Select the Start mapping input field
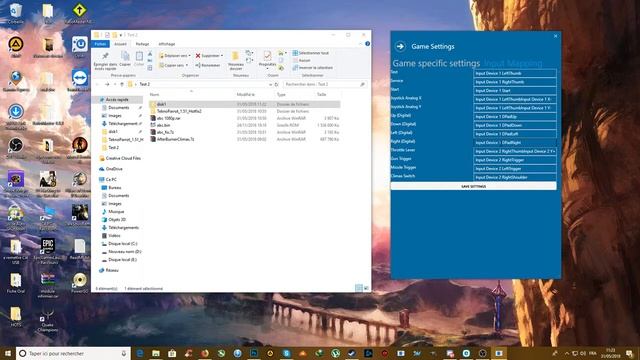 coord(515,91)
